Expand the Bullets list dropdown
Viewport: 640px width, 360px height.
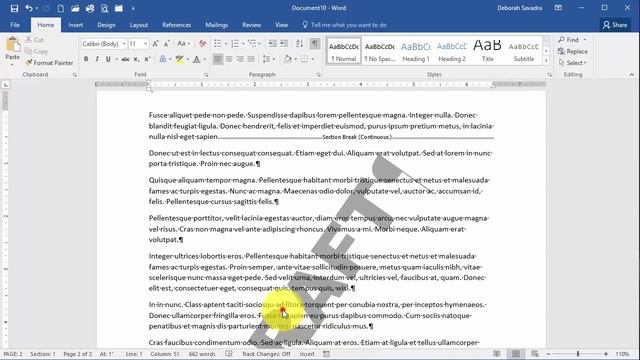[x=226, y=44]
